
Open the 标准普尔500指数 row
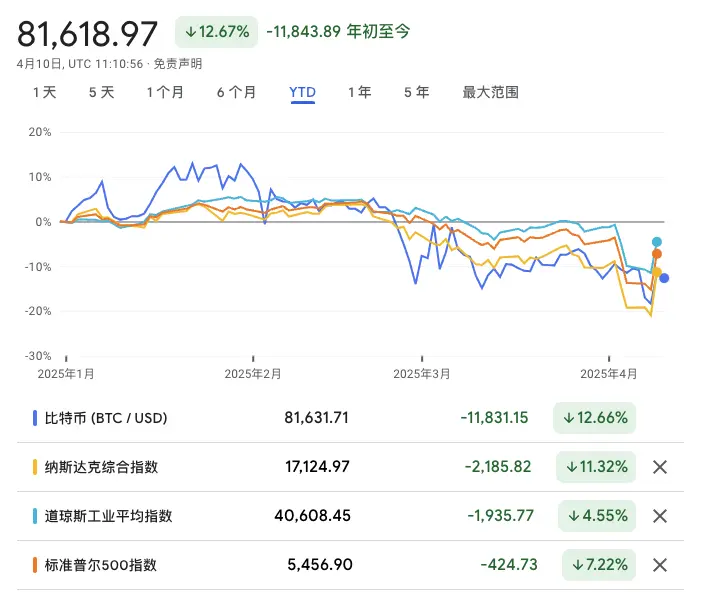tap(350, 565)
